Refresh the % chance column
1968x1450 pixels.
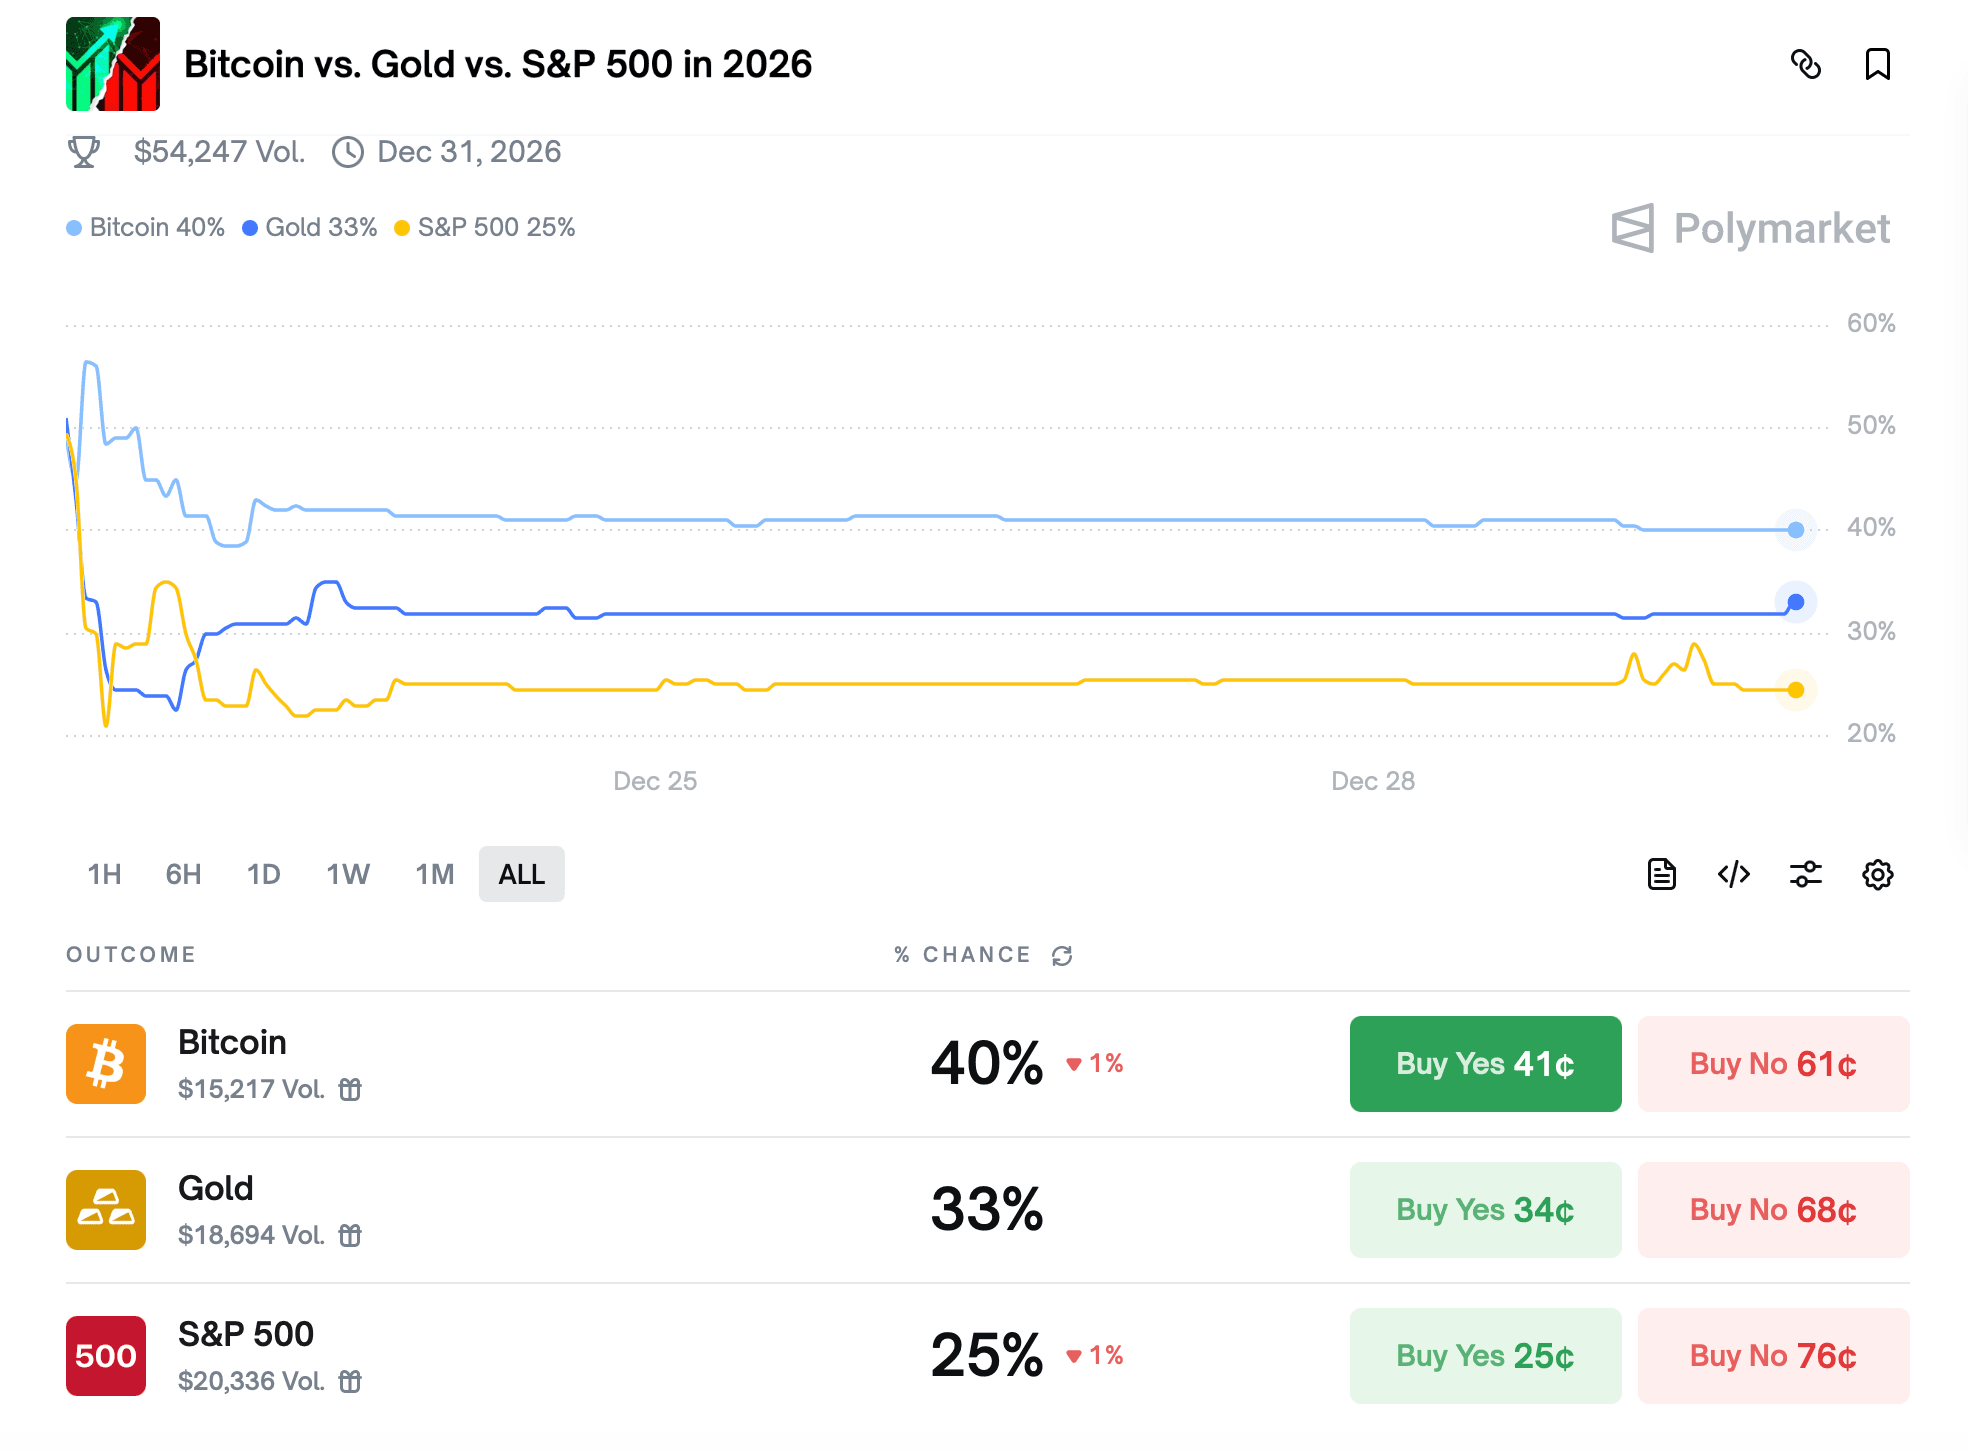(x=1062, y=956)
